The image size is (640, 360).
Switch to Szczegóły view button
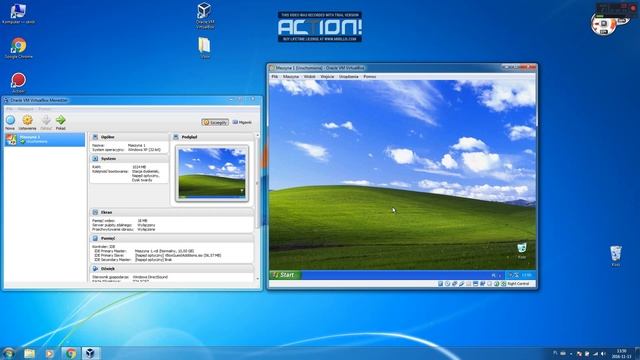(215, 122)
